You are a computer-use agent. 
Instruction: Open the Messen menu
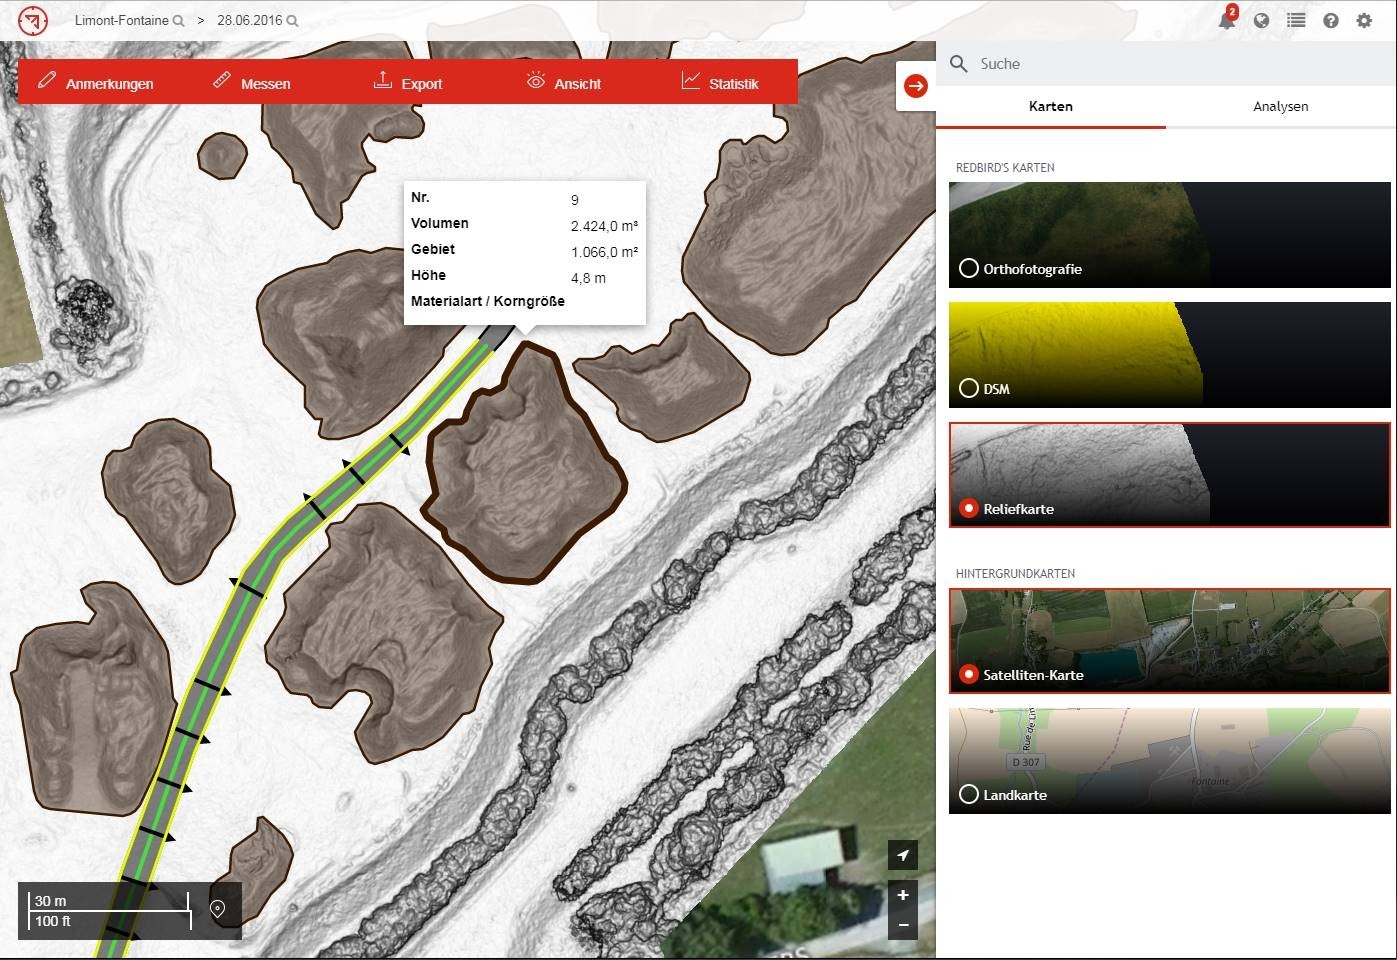[x=252, y=83]
